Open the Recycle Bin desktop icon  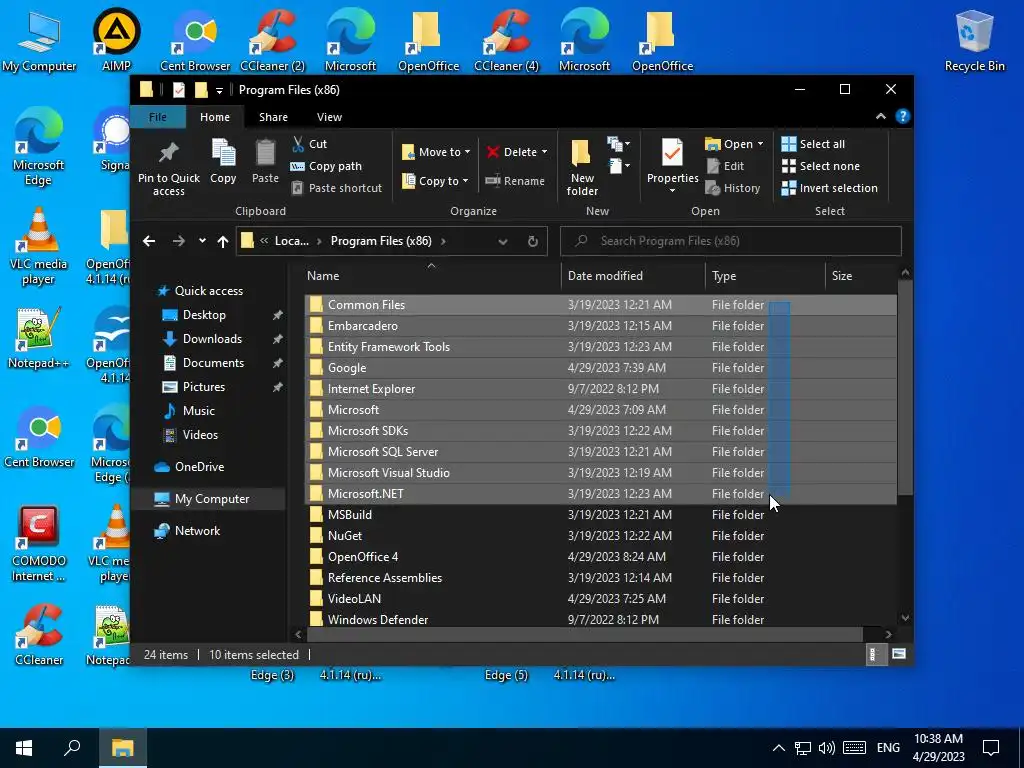coord(974,40)
